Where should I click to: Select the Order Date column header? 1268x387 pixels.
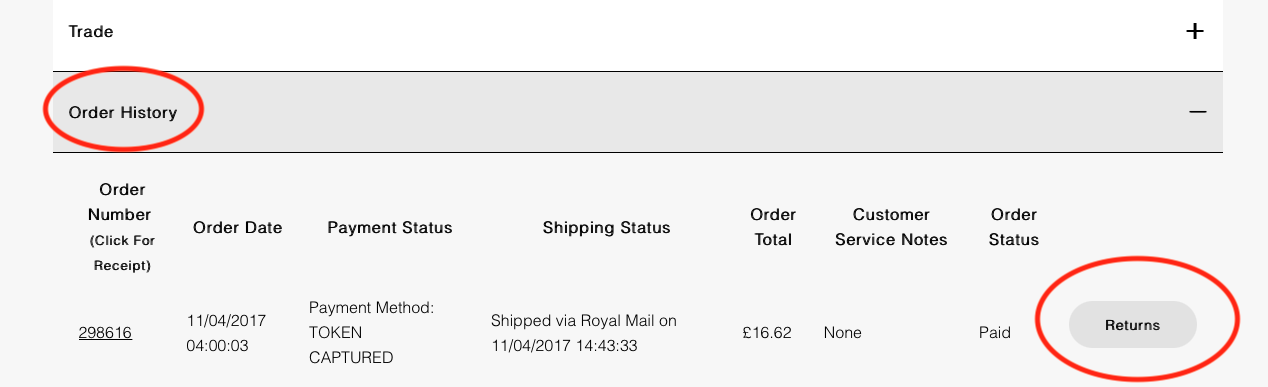click(237, 227)
